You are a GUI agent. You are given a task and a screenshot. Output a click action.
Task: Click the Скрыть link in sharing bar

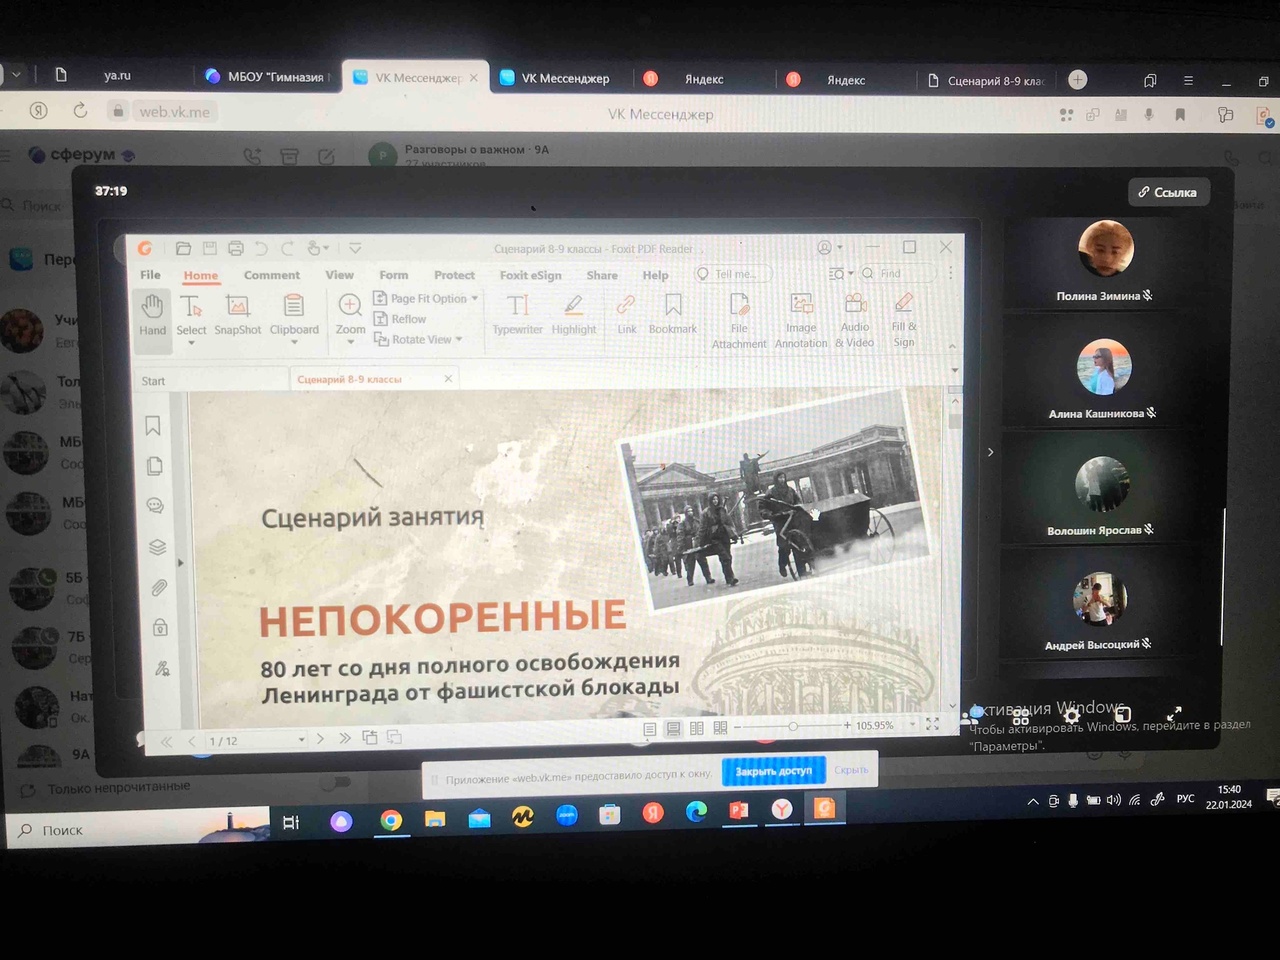pos(851,770)
